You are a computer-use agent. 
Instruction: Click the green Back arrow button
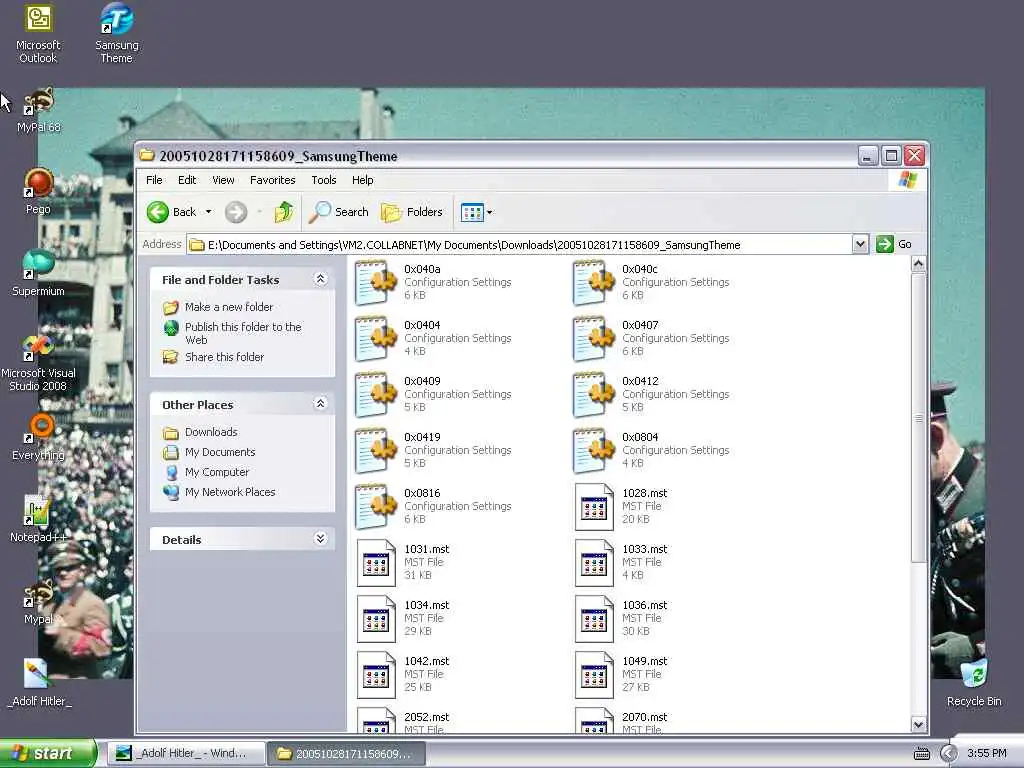171,212
